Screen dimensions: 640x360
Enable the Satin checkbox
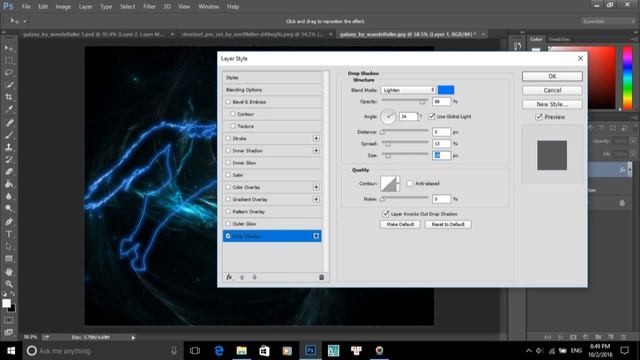tap(228, 175)
